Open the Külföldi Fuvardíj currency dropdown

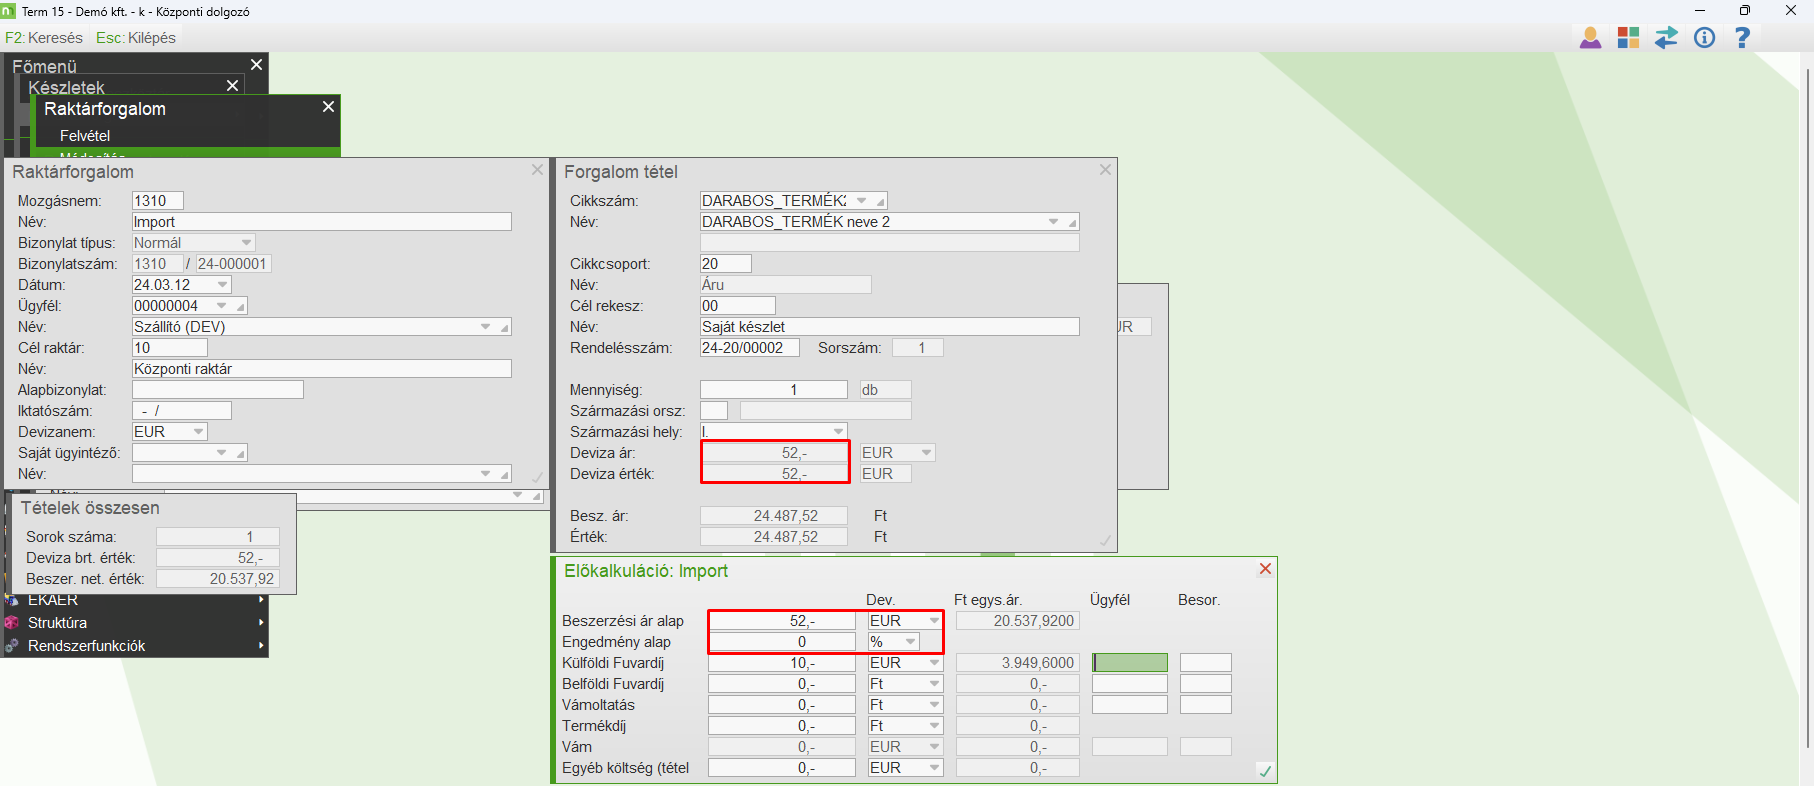point(934,663)
